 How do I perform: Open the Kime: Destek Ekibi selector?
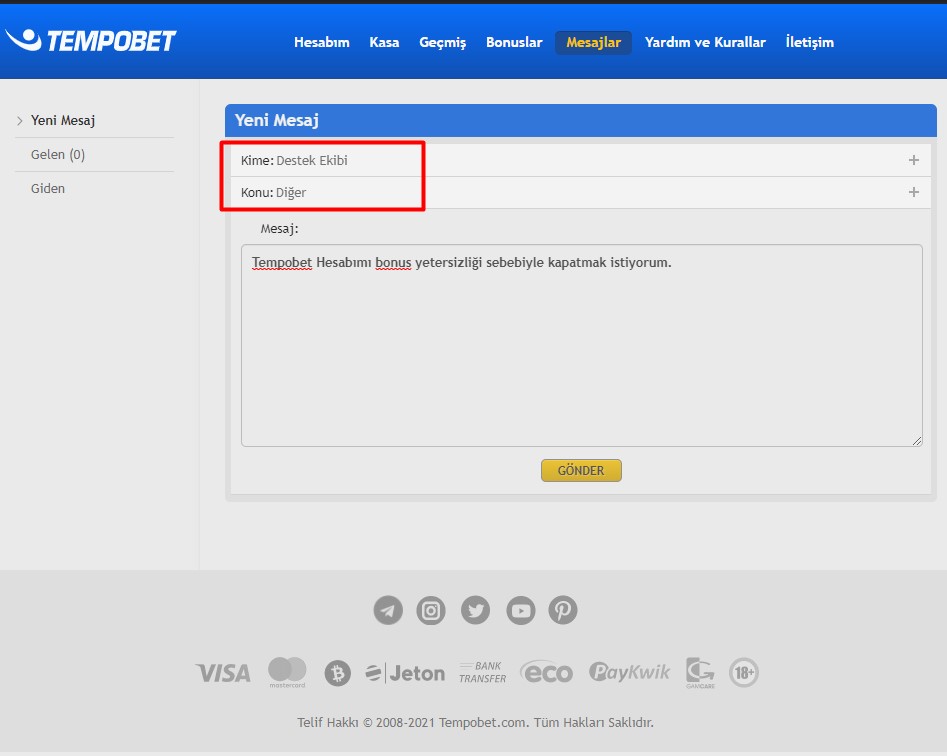click(580, 160)
